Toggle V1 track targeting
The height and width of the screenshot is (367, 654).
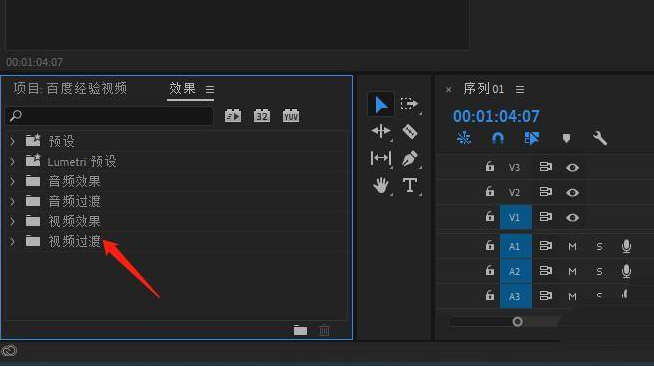coord(516,217)
